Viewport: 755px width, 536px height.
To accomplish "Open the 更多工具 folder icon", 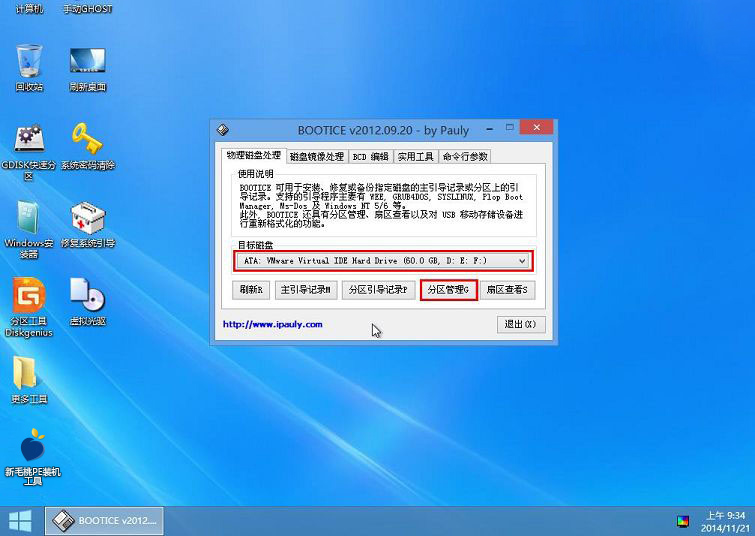I will click(x=29, y=380).
